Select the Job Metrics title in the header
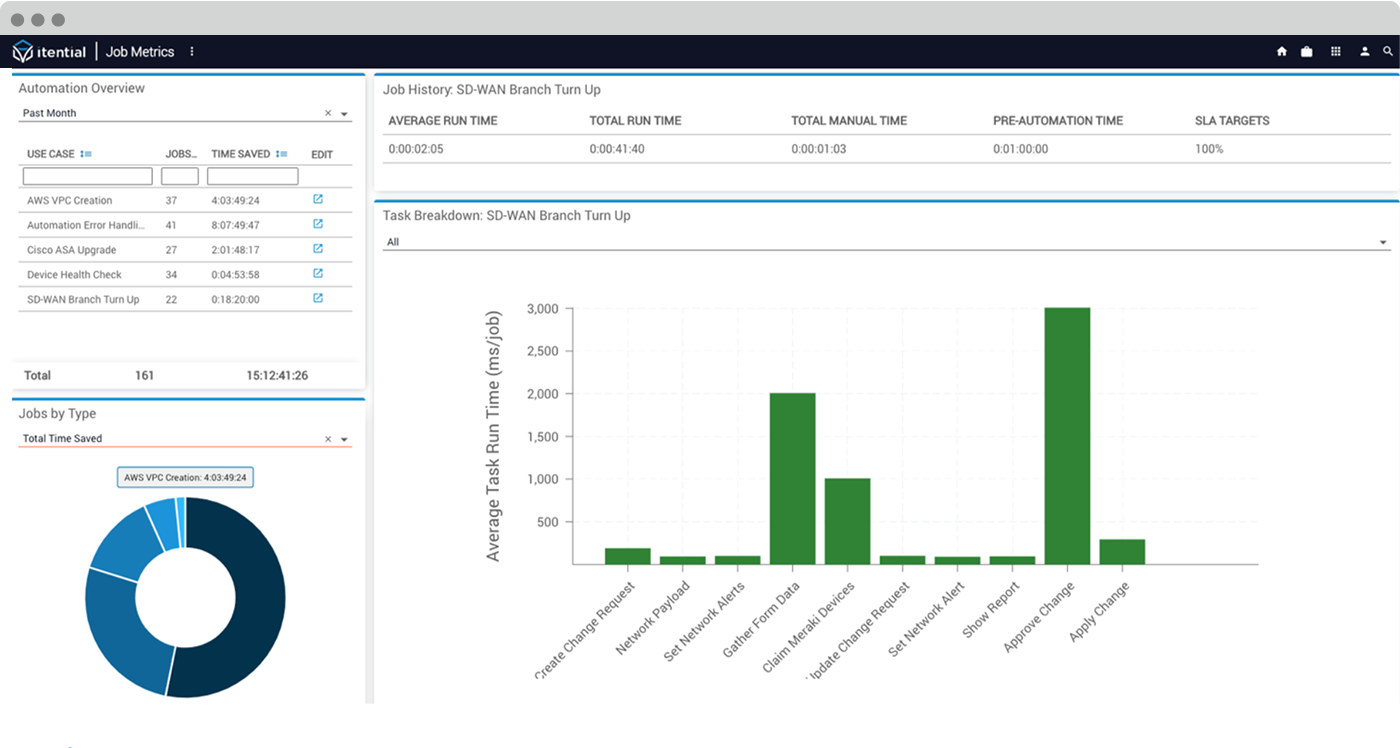1400x748 pixels. (139, 51)
